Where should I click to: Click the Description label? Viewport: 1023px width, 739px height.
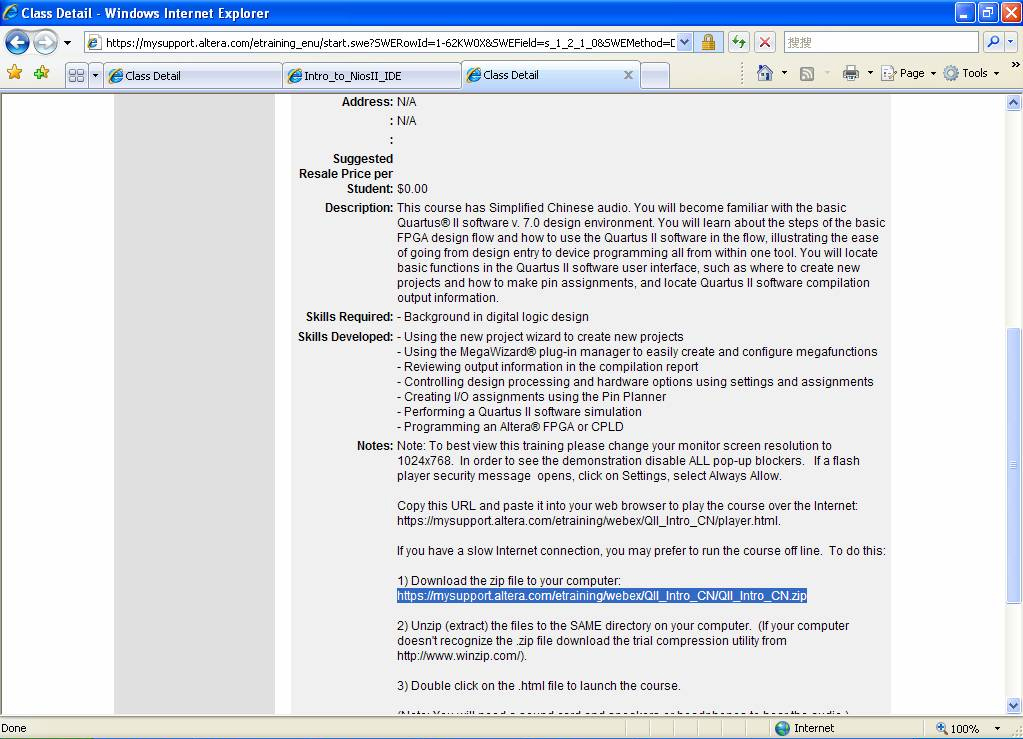359,207
